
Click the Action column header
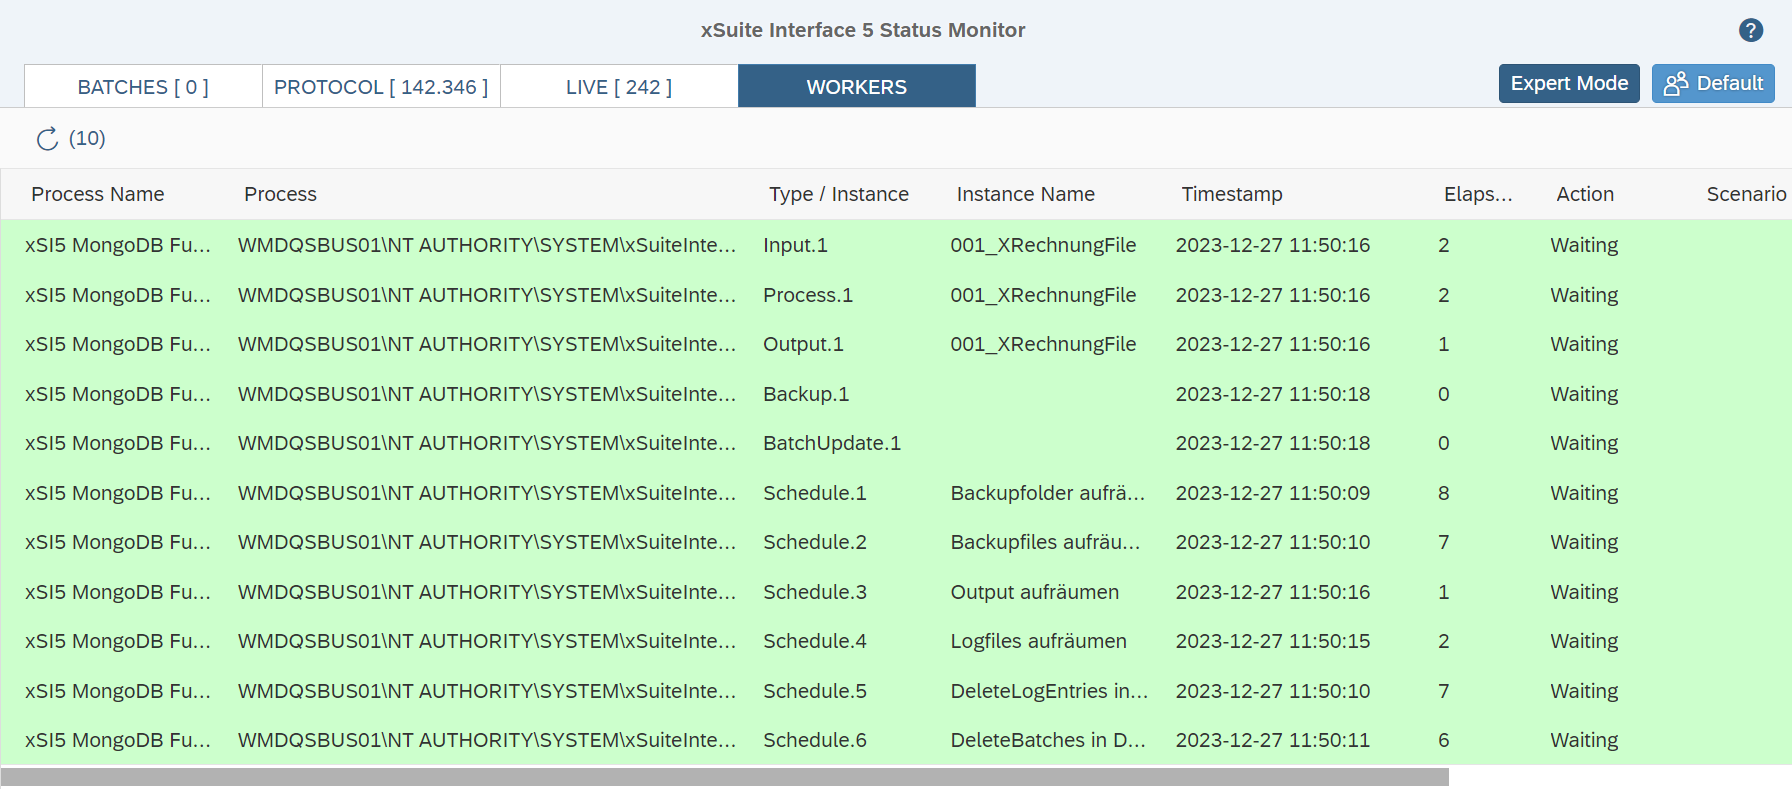point(1585,194)
